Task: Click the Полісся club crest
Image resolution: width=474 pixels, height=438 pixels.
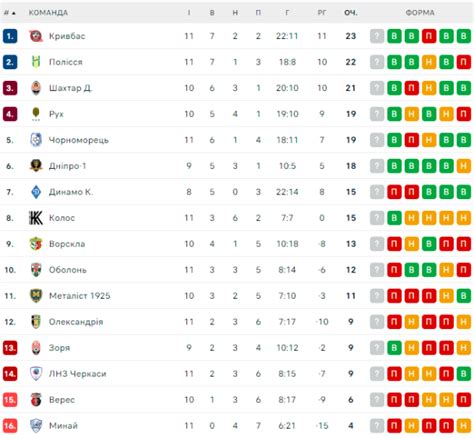Action: point(36,62)
